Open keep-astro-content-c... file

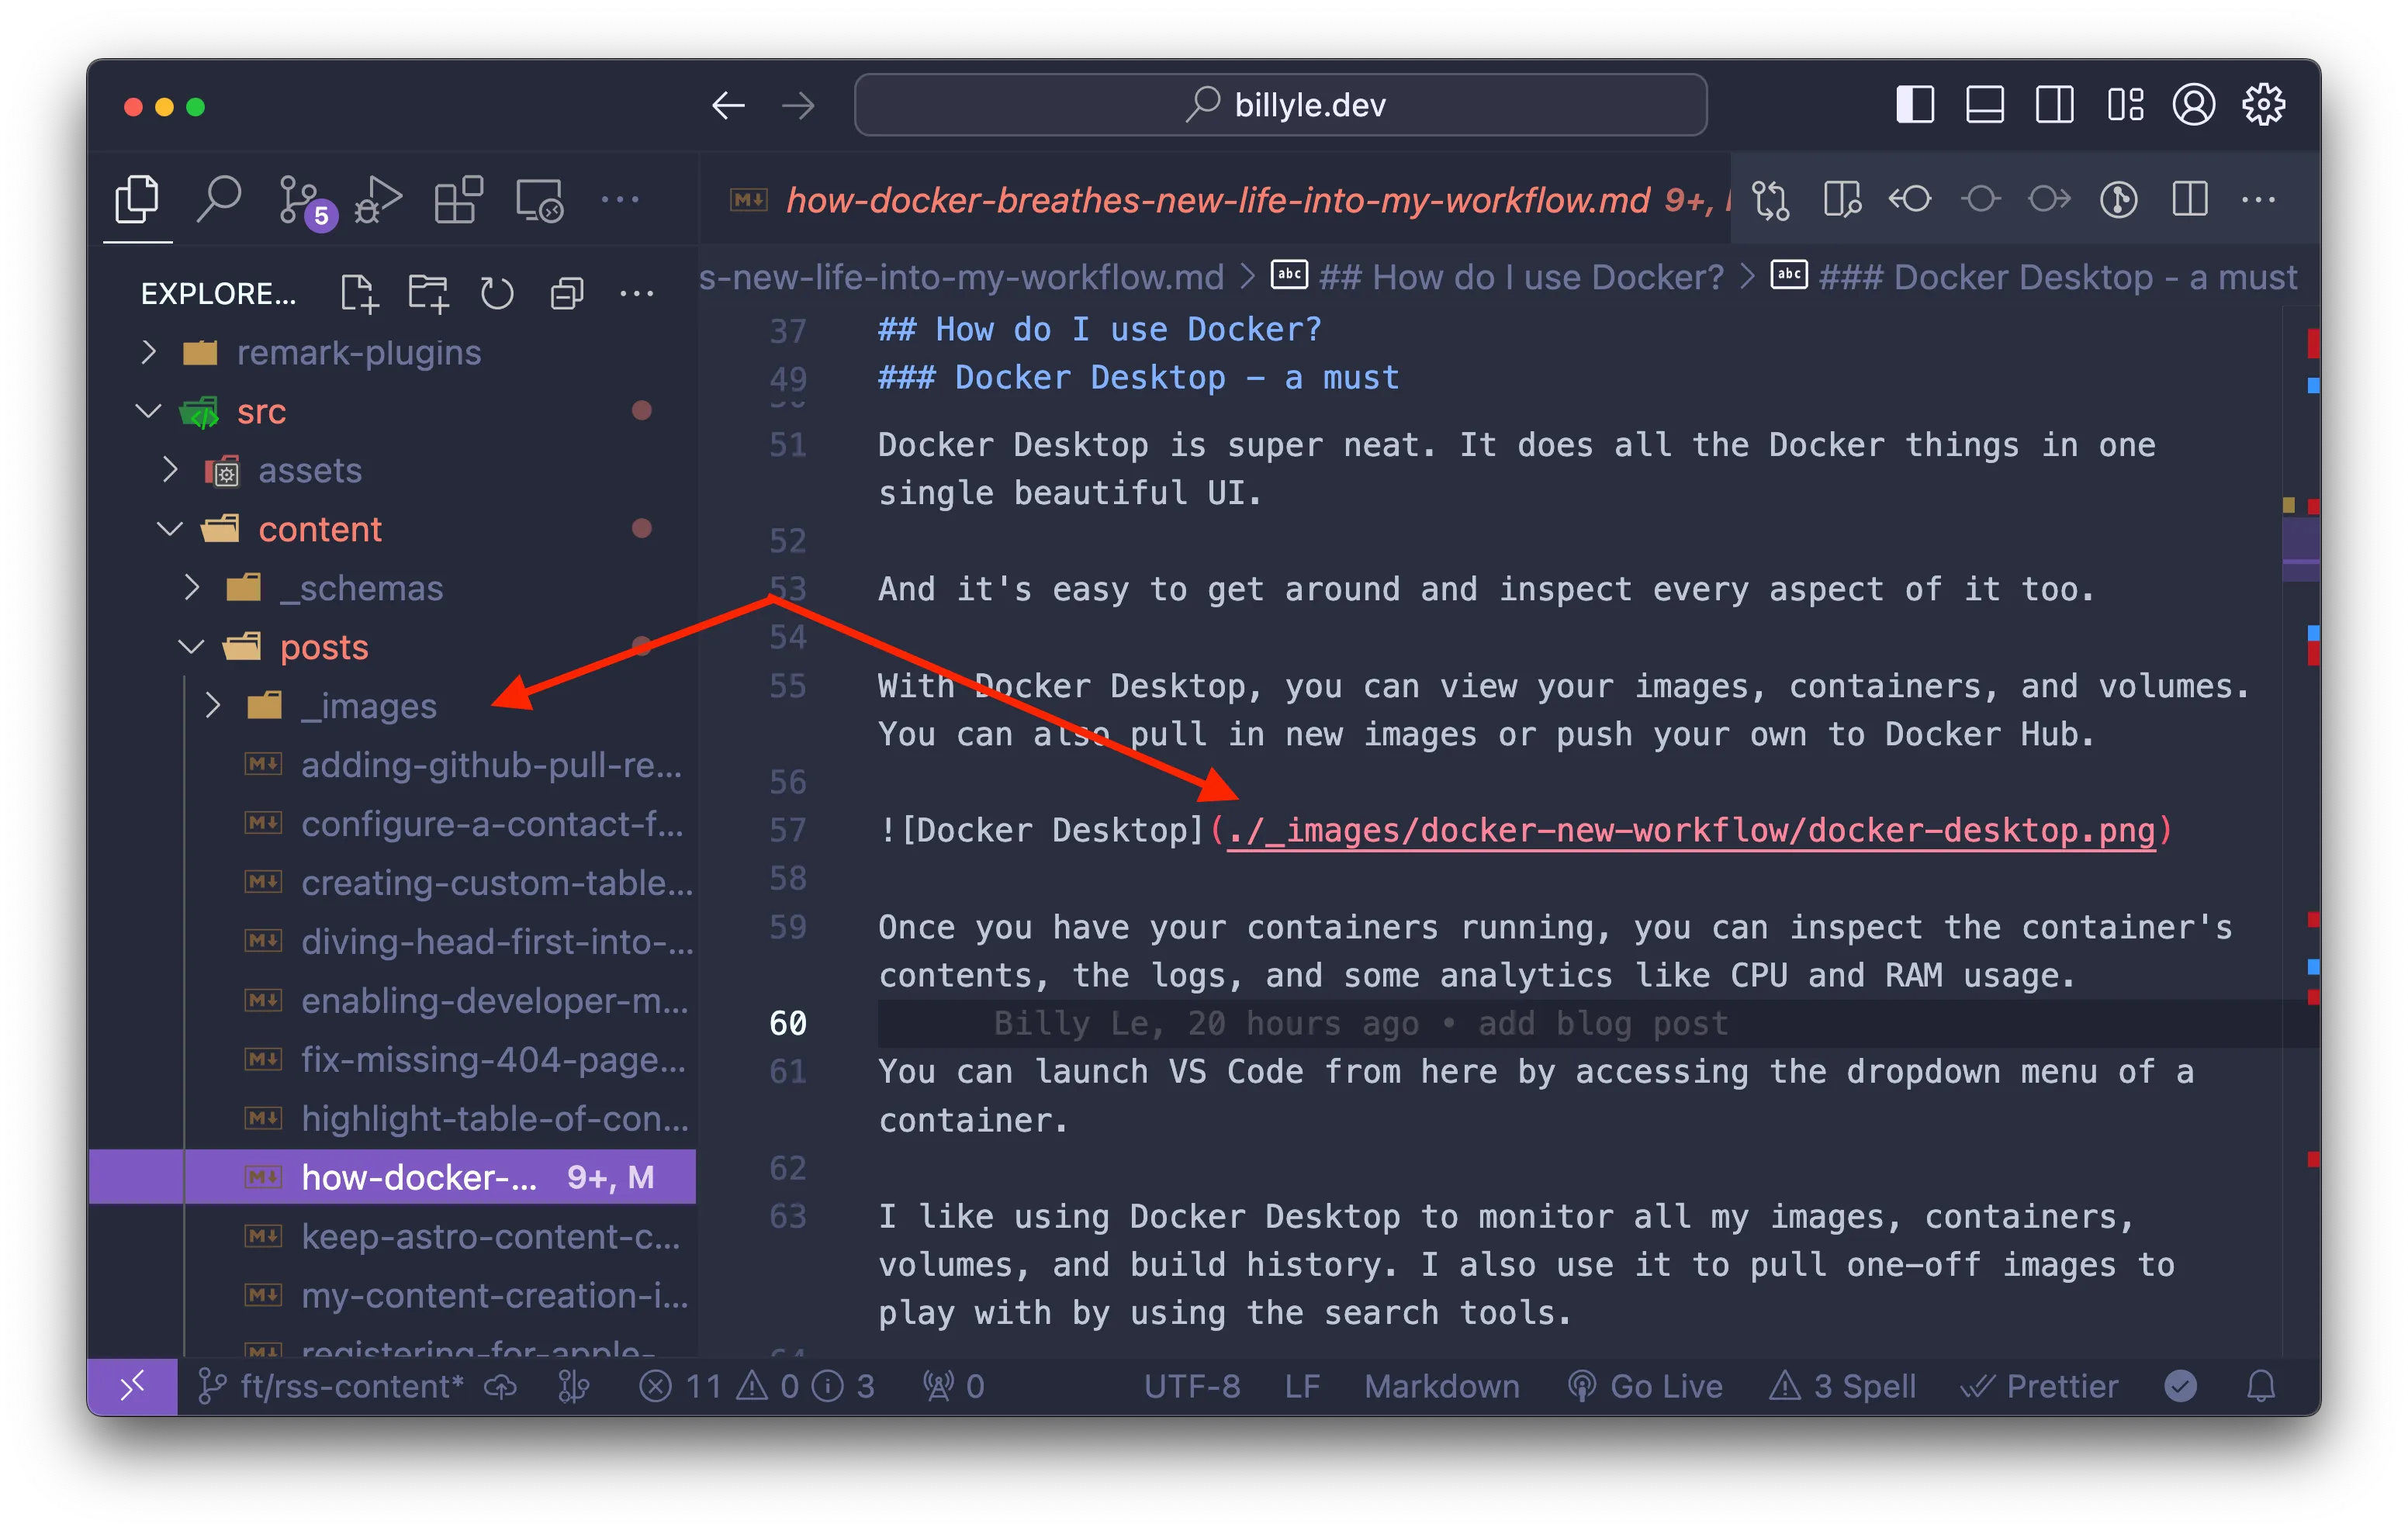coord(392,1236)
